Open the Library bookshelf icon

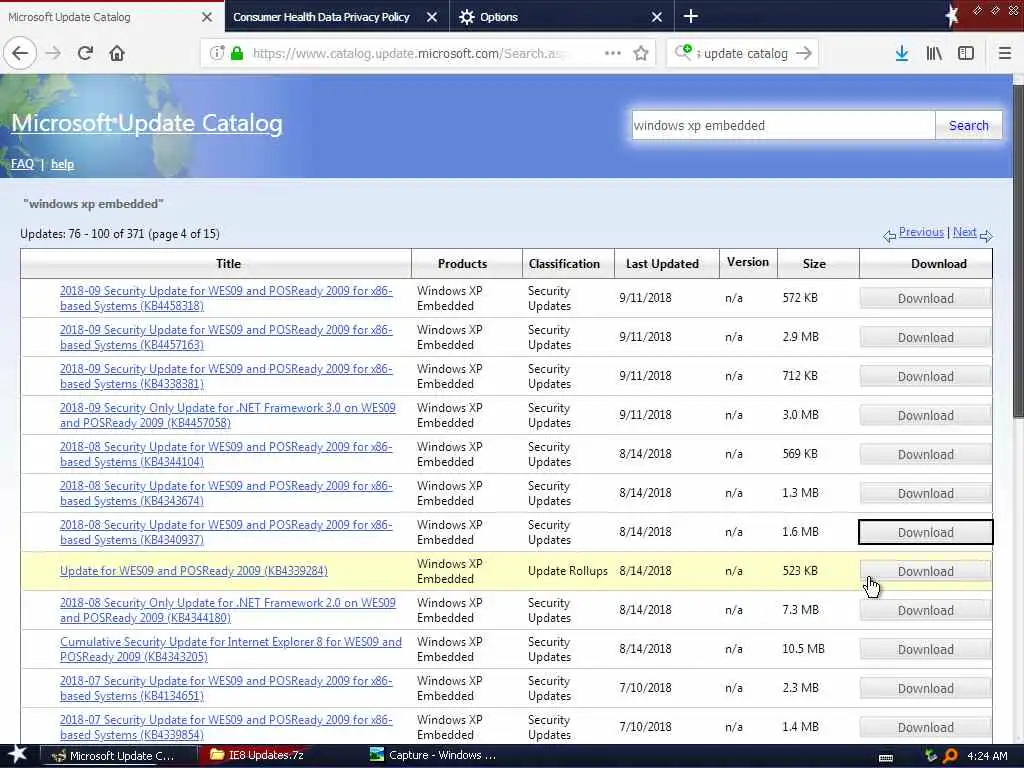934,53
